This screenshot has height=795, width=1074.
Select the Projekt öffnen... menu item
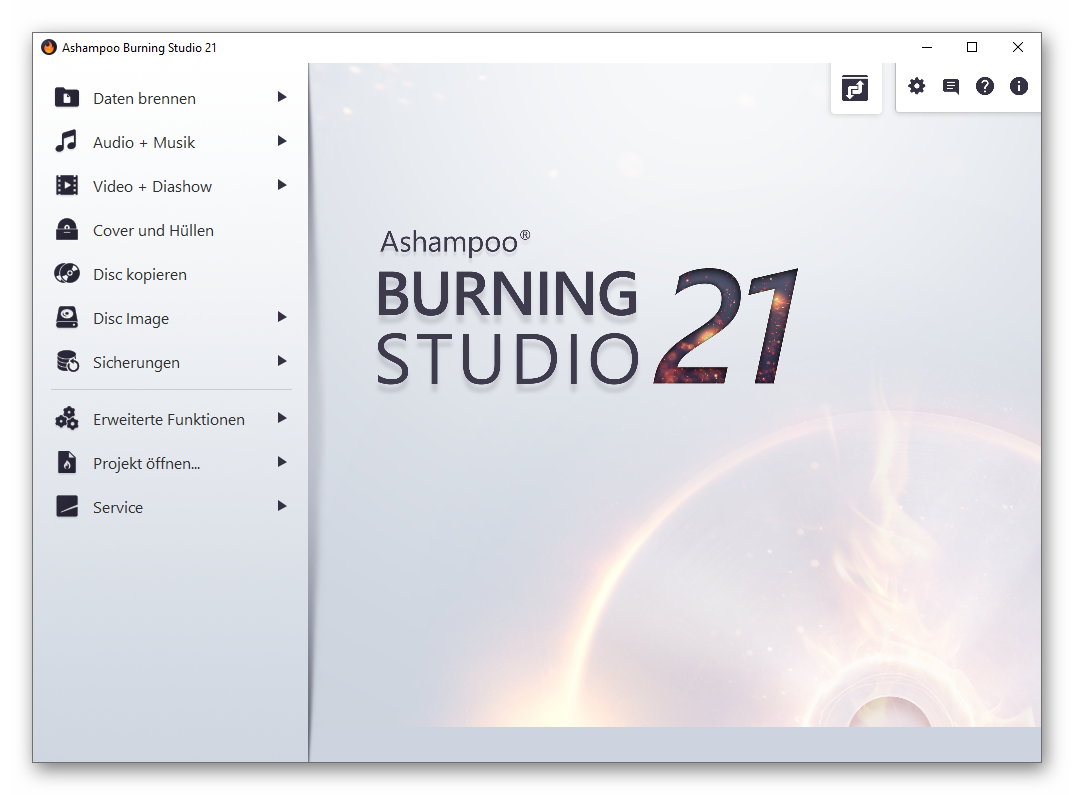point(146,463)
